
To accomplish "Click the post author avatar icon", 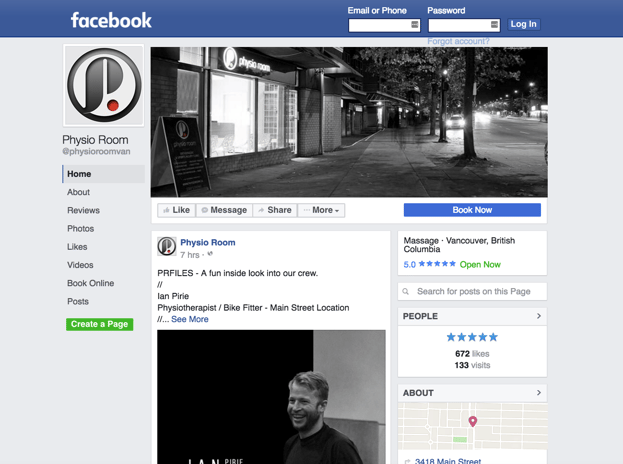I will tap(166, 246).
